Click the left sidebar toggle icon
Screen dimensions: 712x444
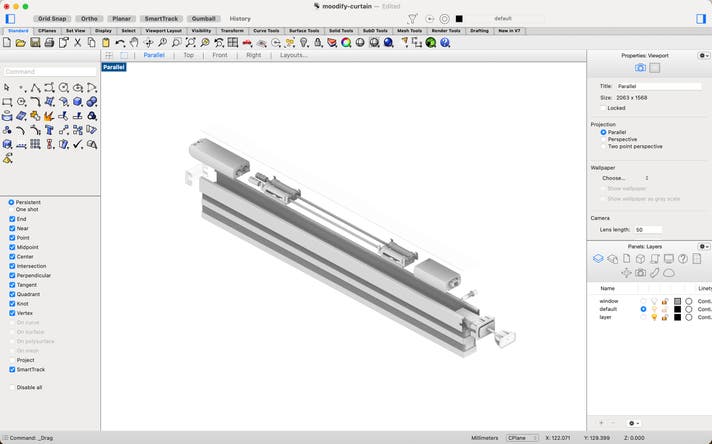point(10,19)
